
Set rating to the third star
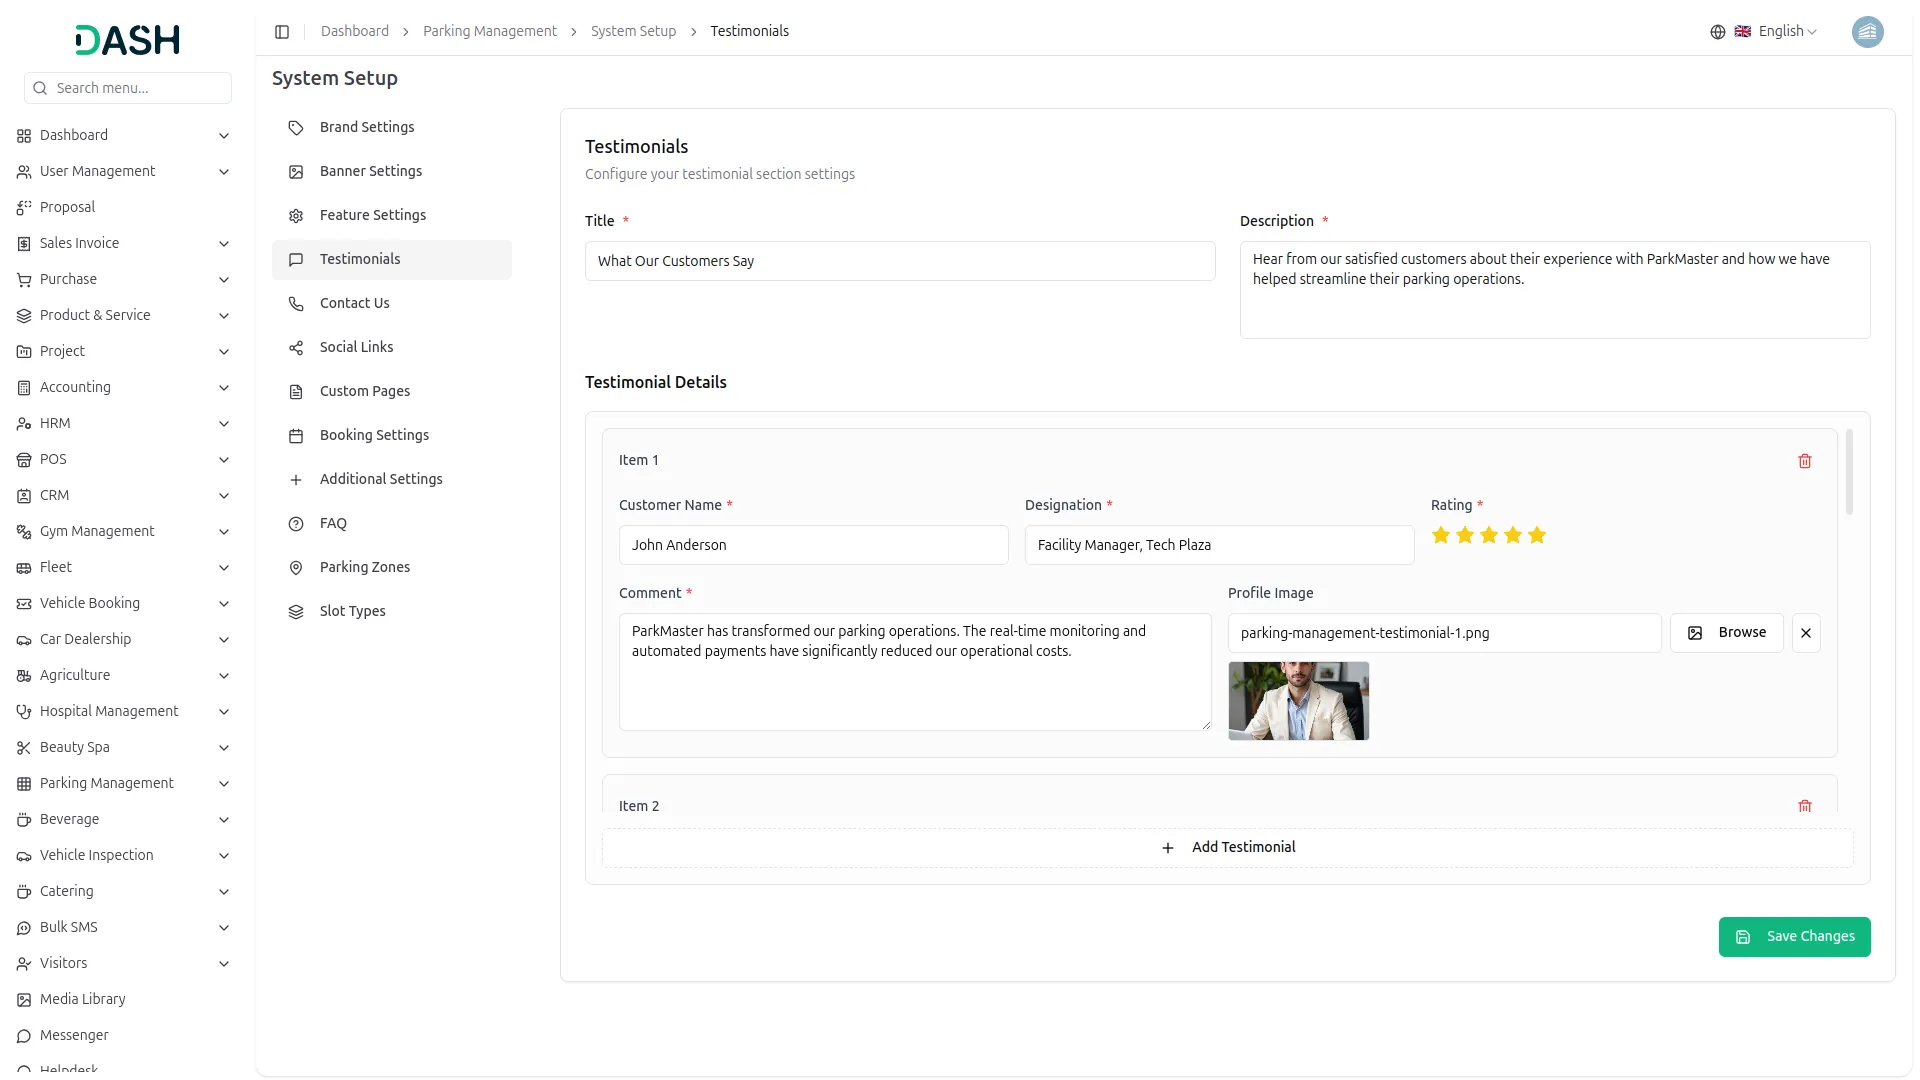(x=1489, y=535)
